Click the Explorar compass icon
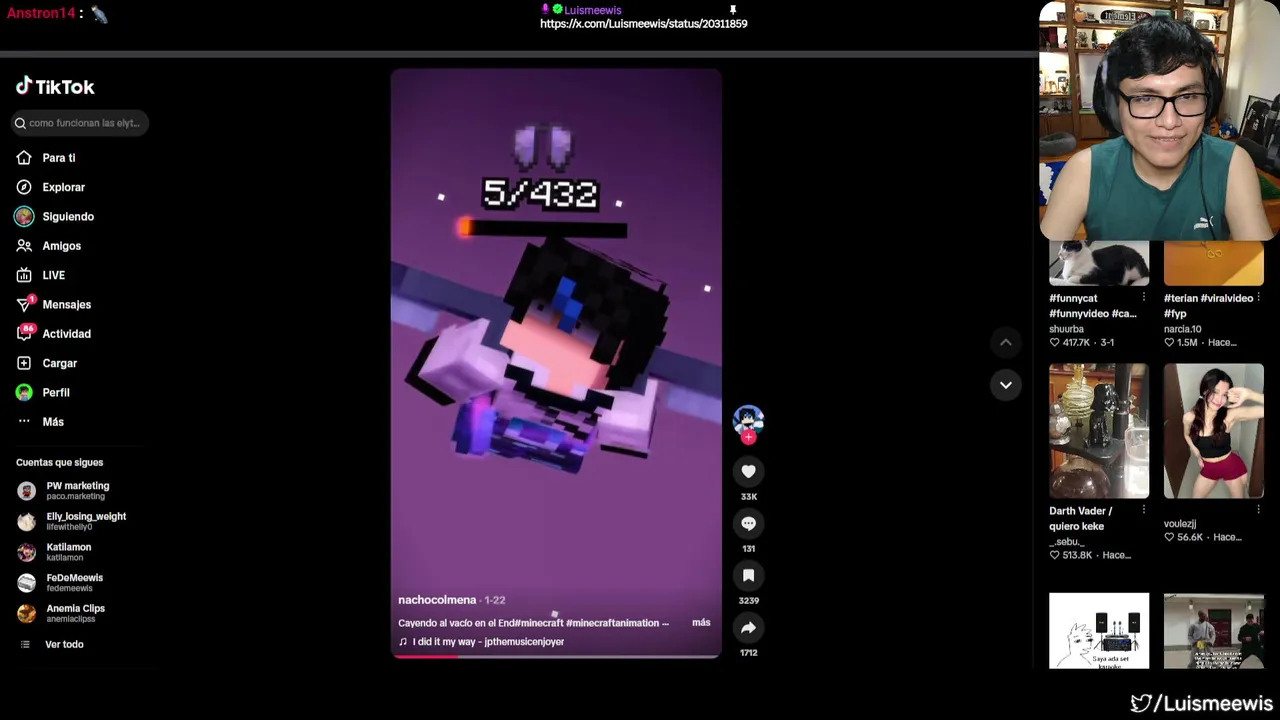Viewport: 1280px width, 720px height. 24,187
